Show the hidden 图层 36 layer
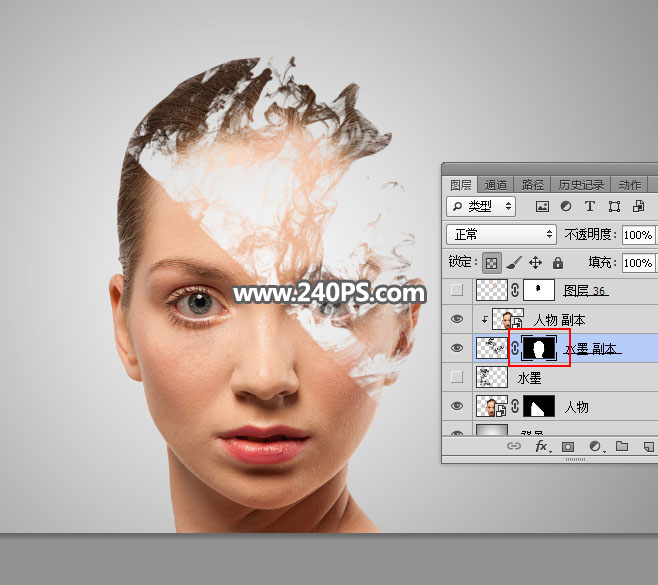The image size is (658, 585). tap(457, 290)
